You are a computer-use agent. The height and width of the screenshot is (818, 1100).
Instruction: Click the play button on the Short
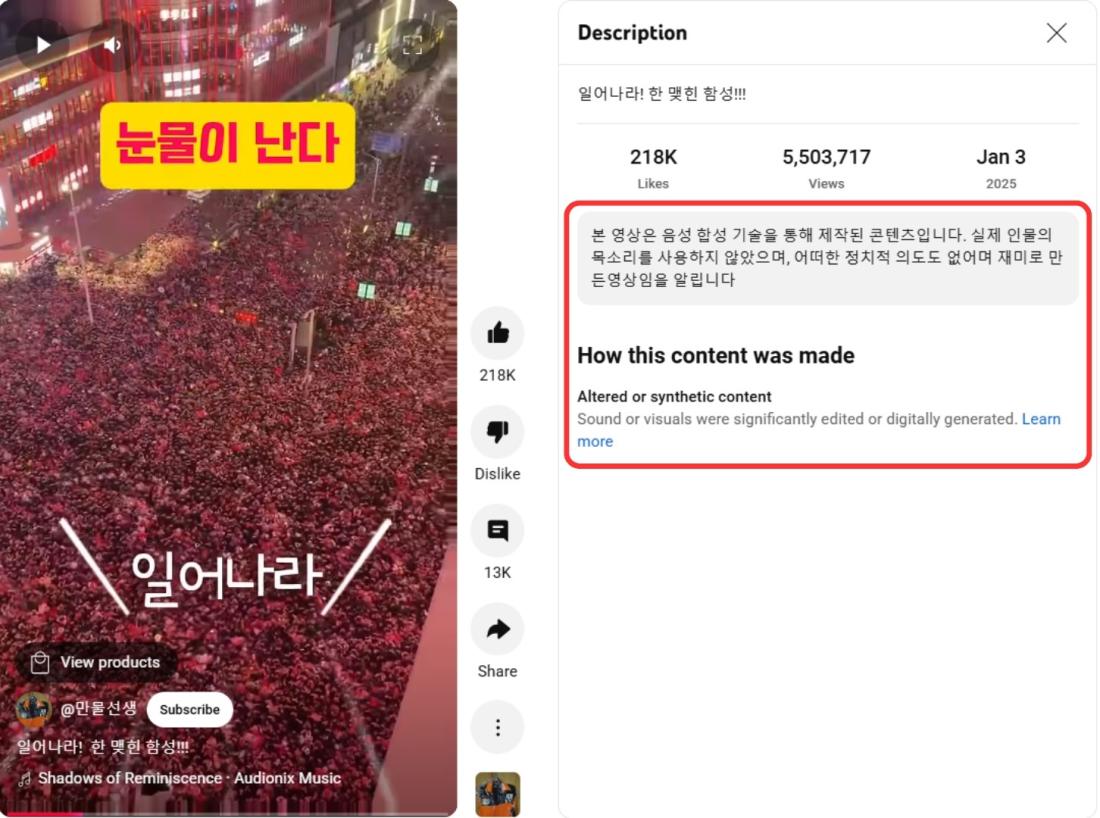coord(43,45)
